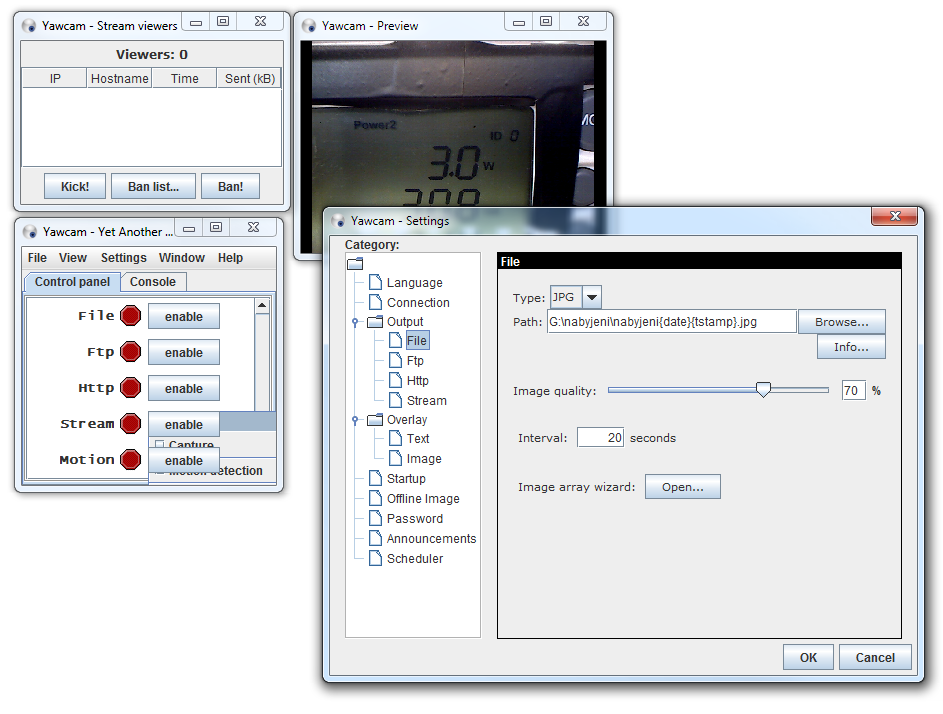The image size is (943, 714).
Task: Open the Ban list... in Stream viewers
Action: 153,186
